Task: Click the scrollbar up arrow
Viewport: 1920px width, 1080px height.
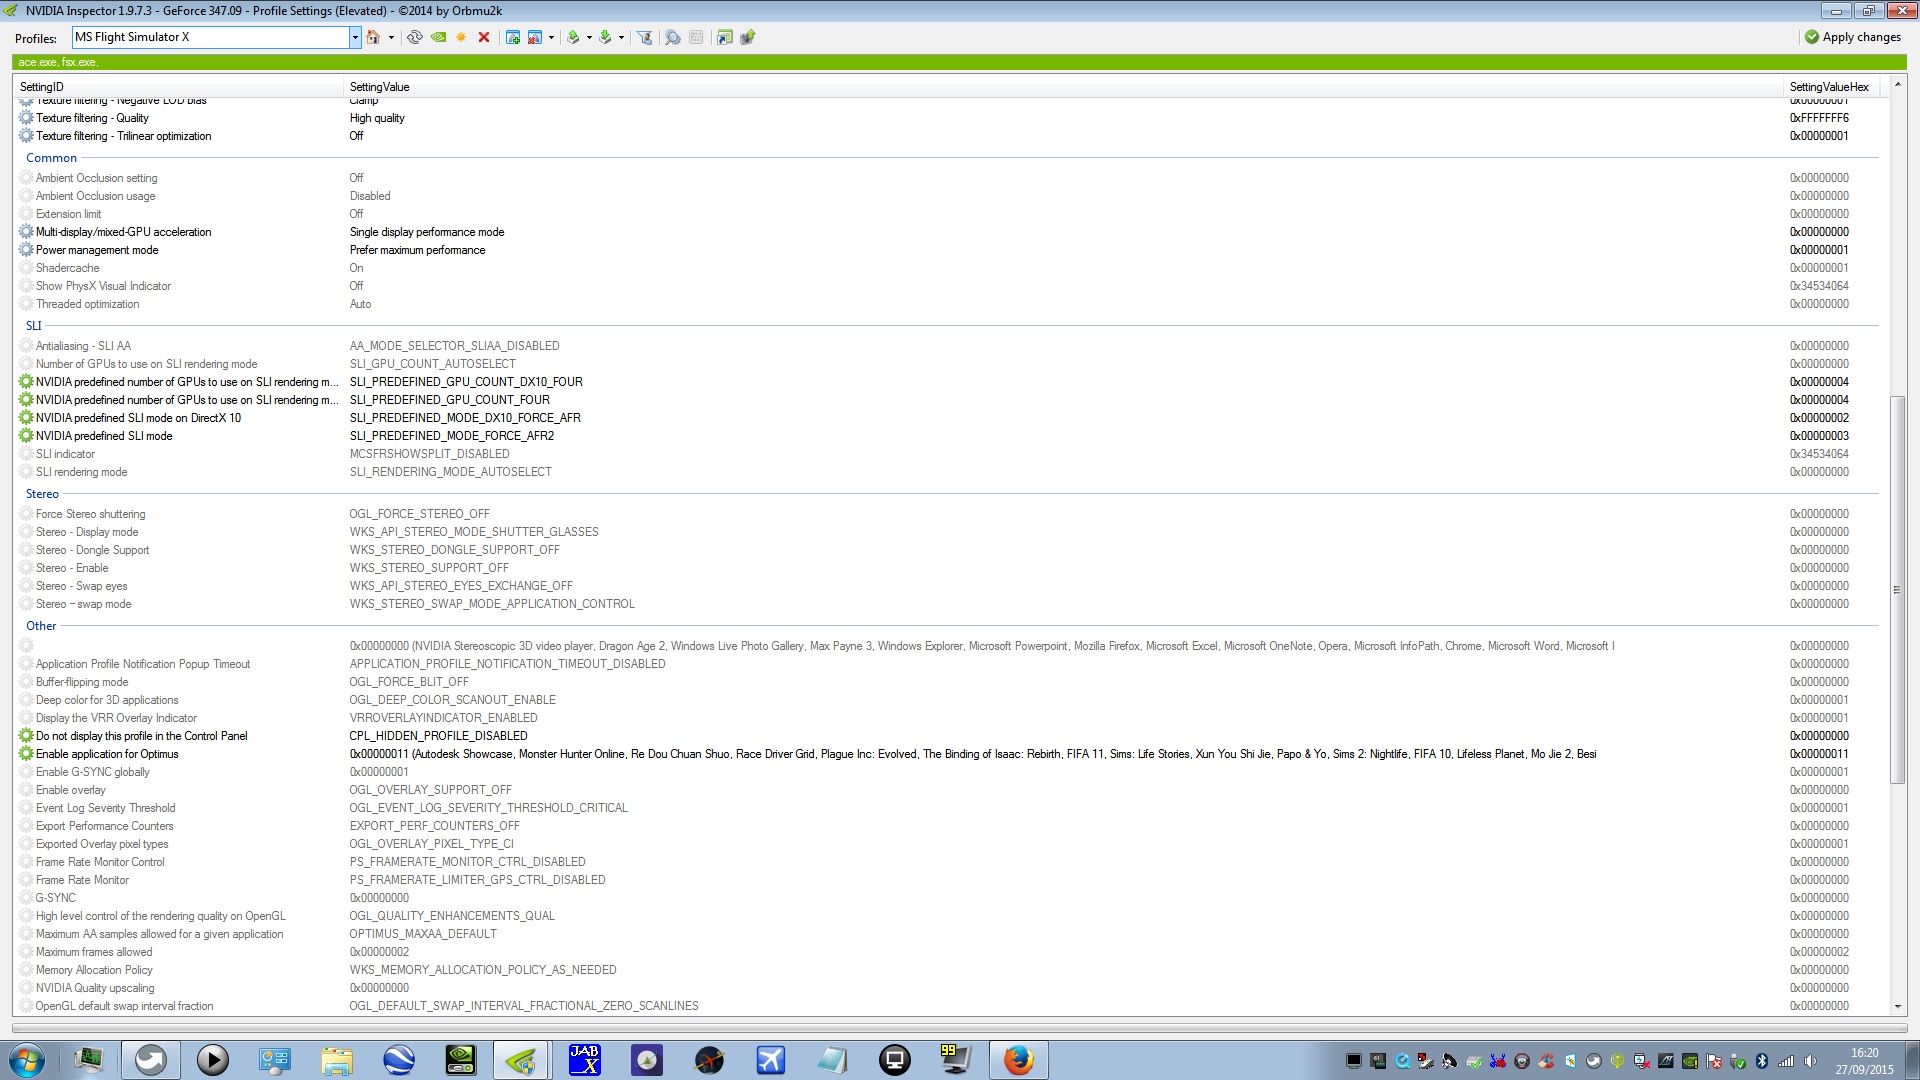Action: click(x=1897, y=85)
